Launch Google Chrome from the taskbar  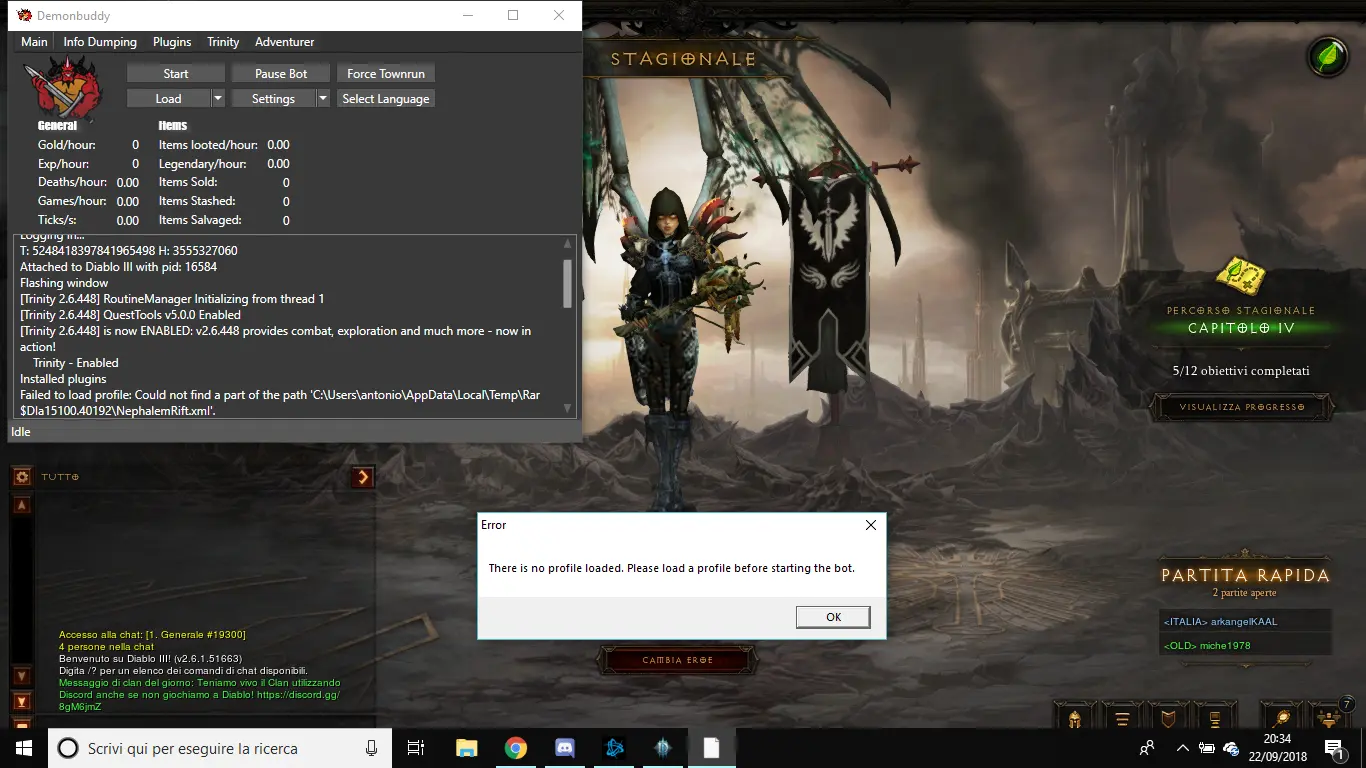[x=515, y=748]
